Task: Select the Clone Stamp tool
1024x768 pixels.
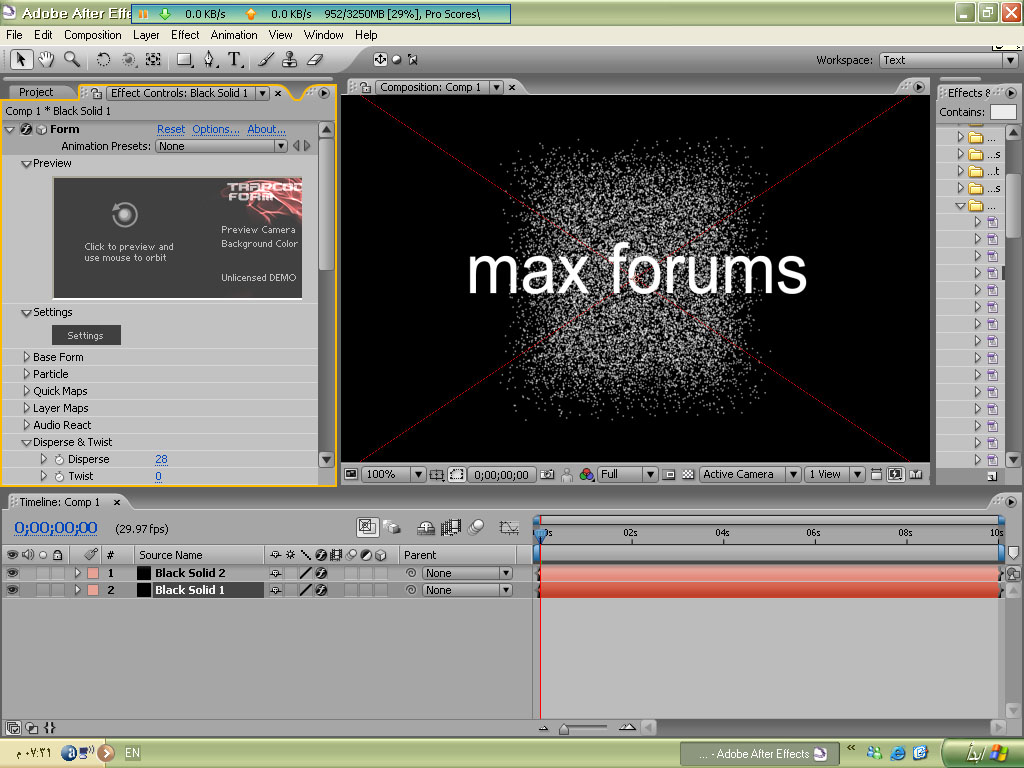Action: pyautogui.click(x=289, y=59)
